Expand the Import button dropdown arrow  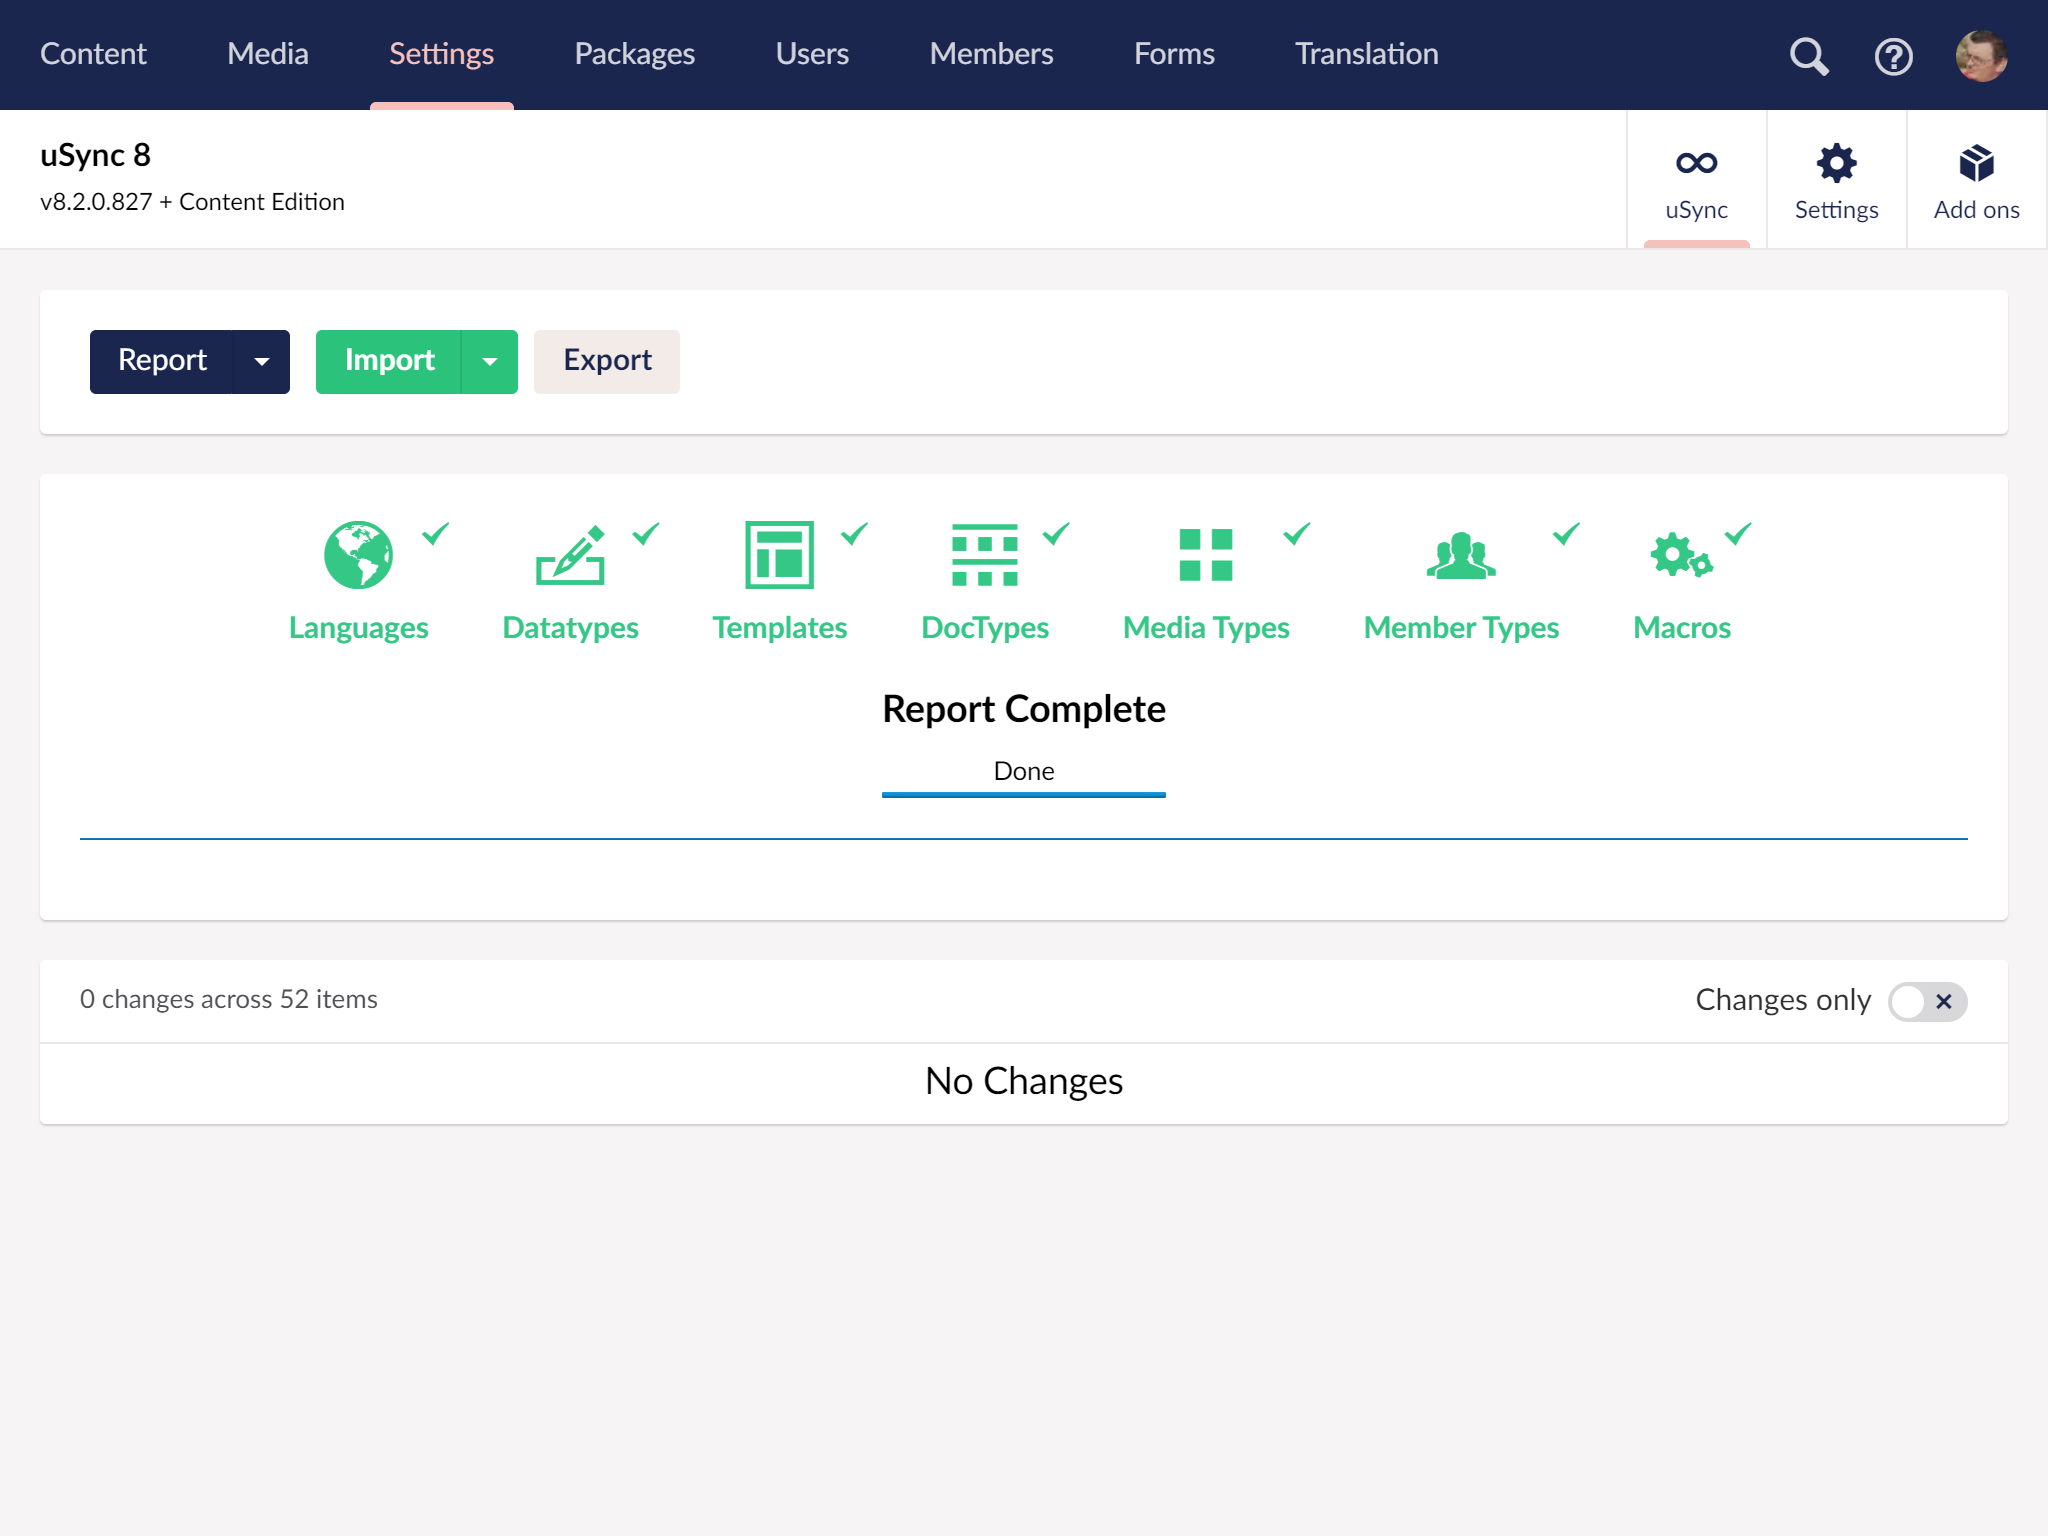coord(490,362)
